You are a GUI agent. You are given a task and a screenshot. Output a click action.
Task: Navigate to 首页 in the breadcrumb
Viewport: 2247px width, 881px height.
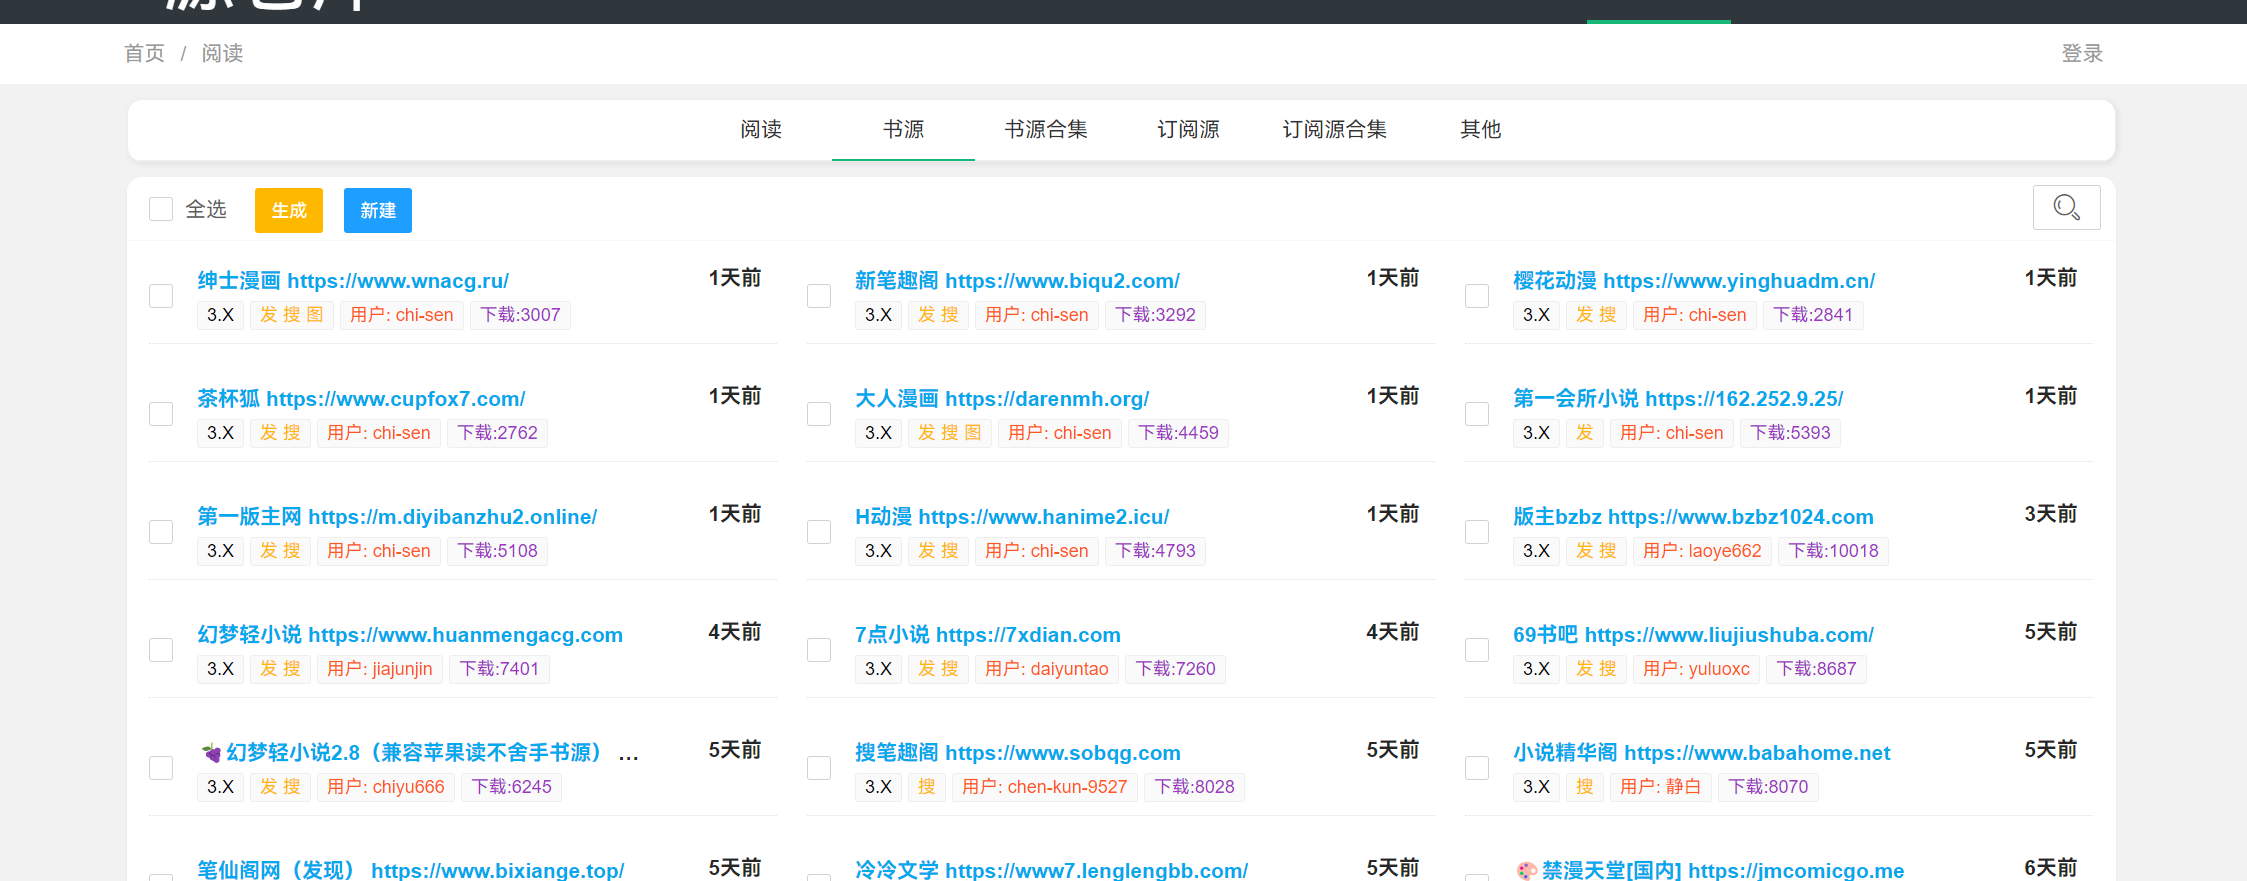pos(144,54)
